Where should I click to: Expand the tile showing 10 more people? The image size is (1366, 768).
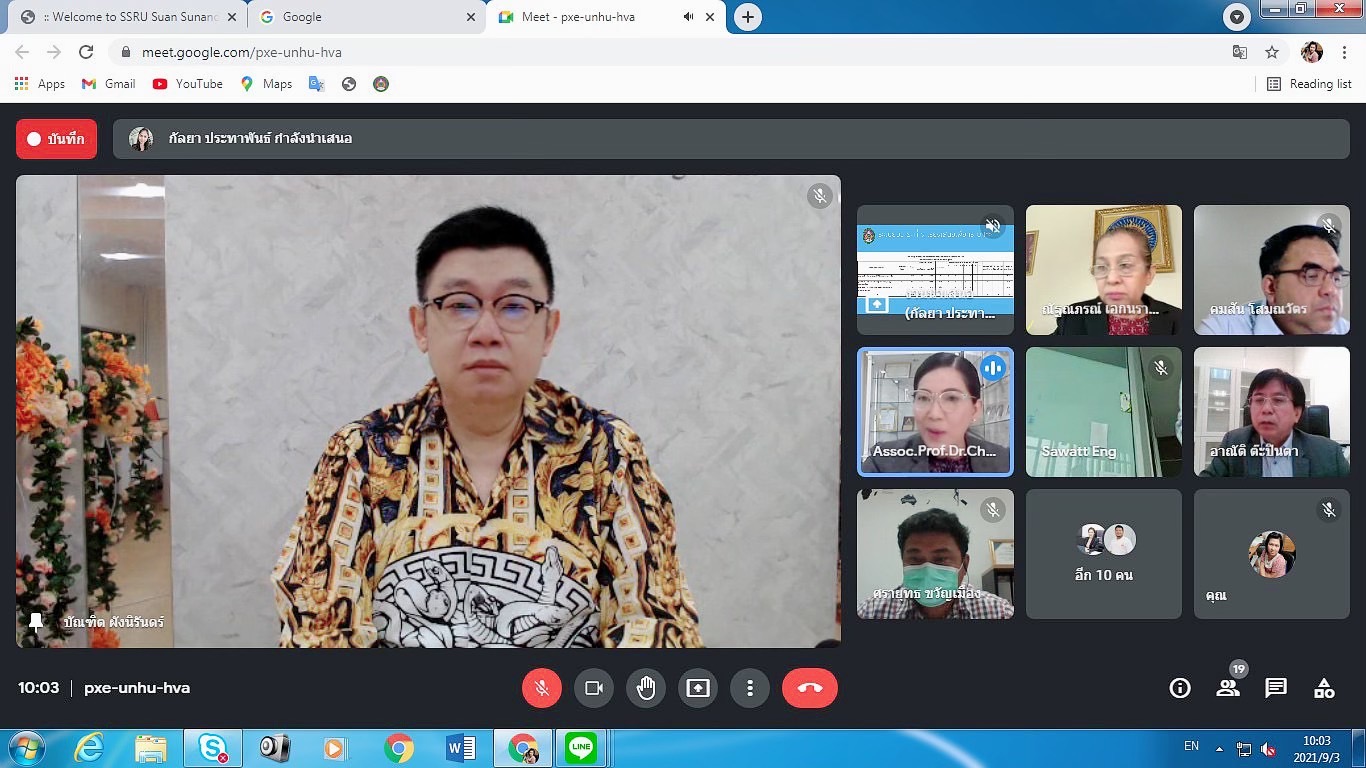(x=1103, y=554)
